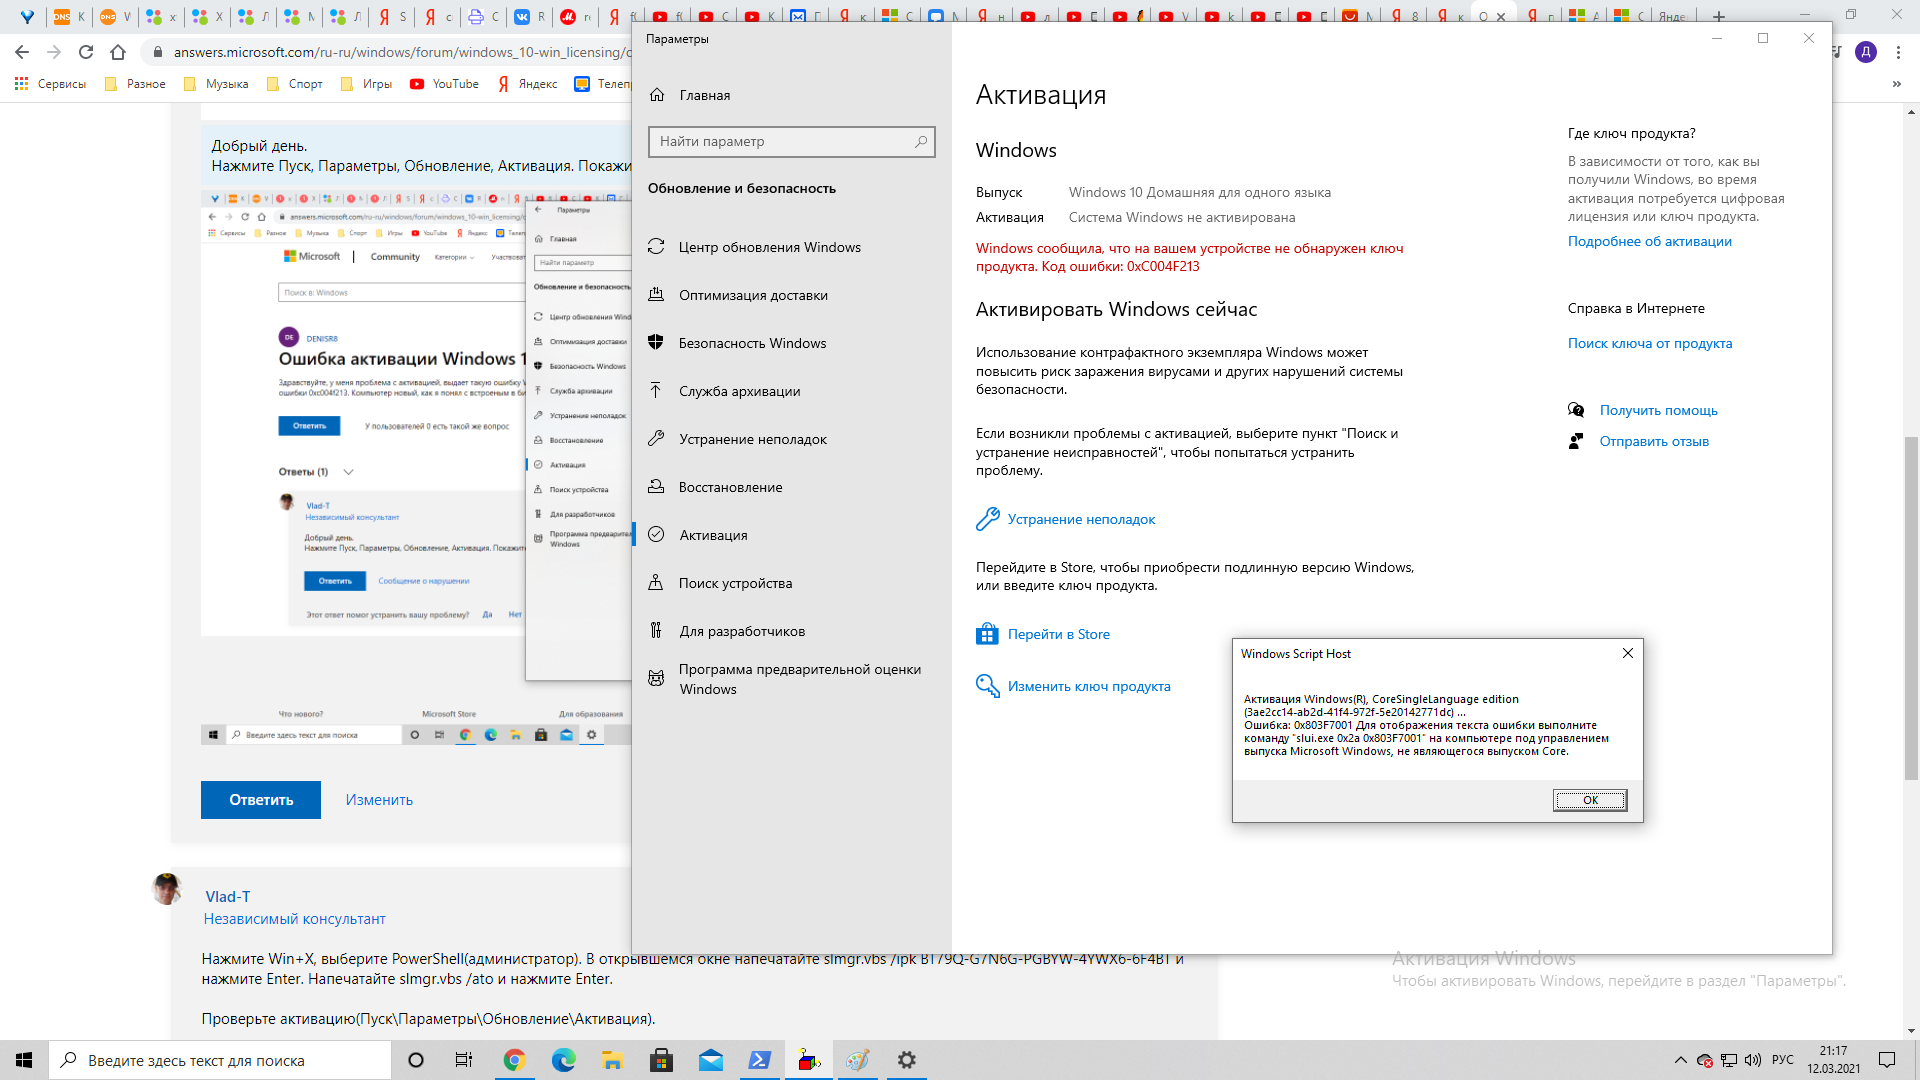Show hidden tray icons chevron
Image resolution: width=1920 pixels, height=1080 pixels.
(x=1680, y=1060)
